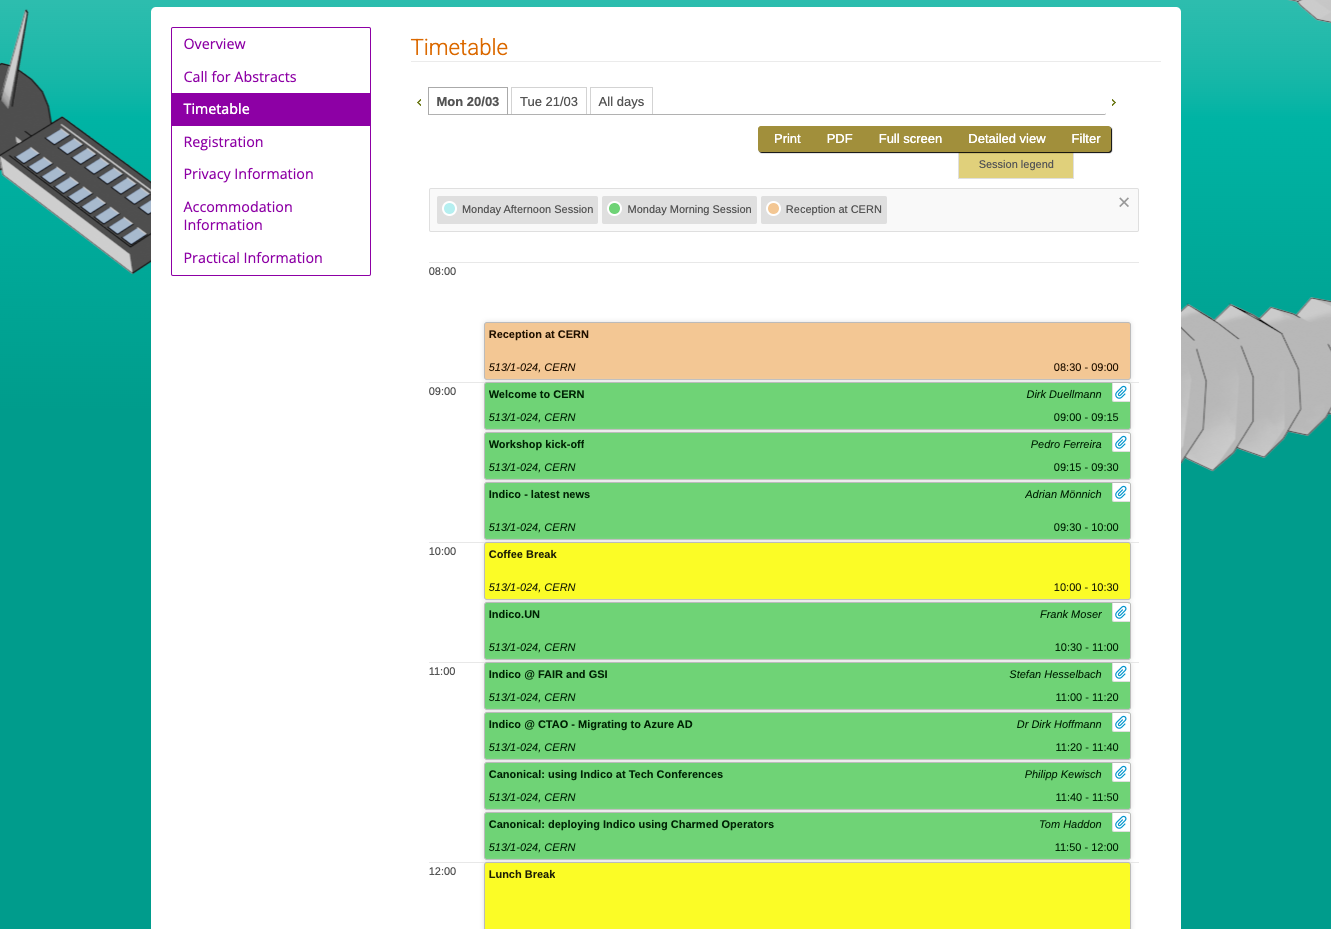Open attachments for Indico - latest news

coord(1121,493)
